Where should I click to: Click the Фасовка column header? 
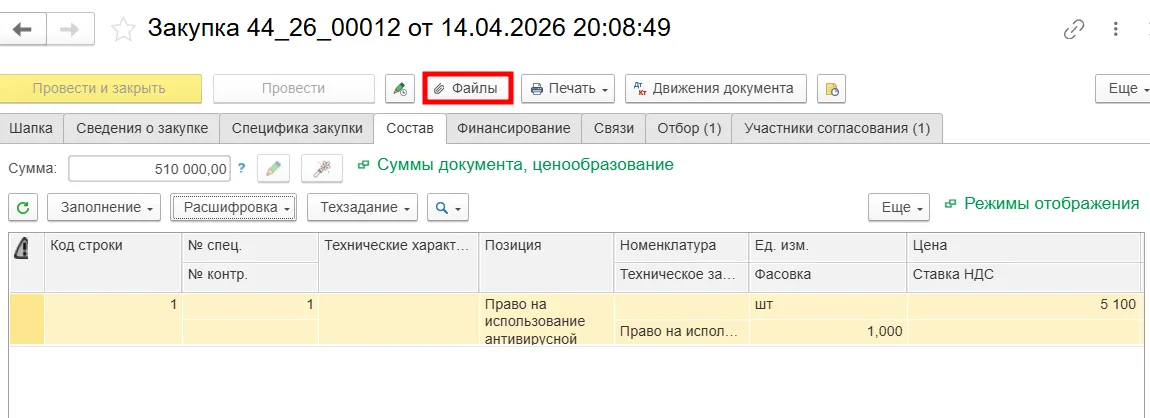[828, 276]
